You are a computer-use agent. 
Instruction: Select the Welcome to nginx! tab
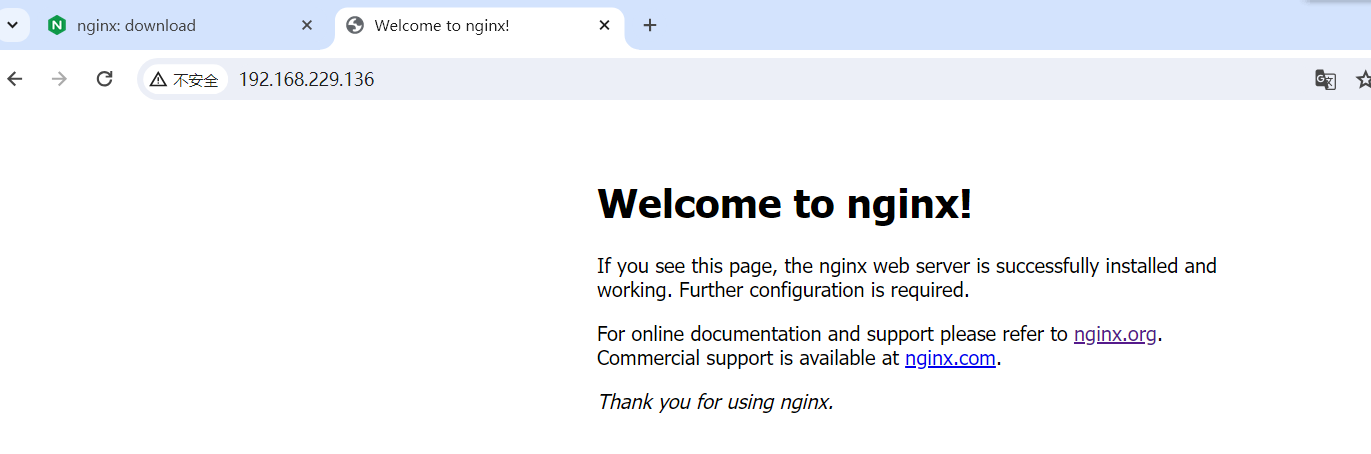click(x=479, y=25)
